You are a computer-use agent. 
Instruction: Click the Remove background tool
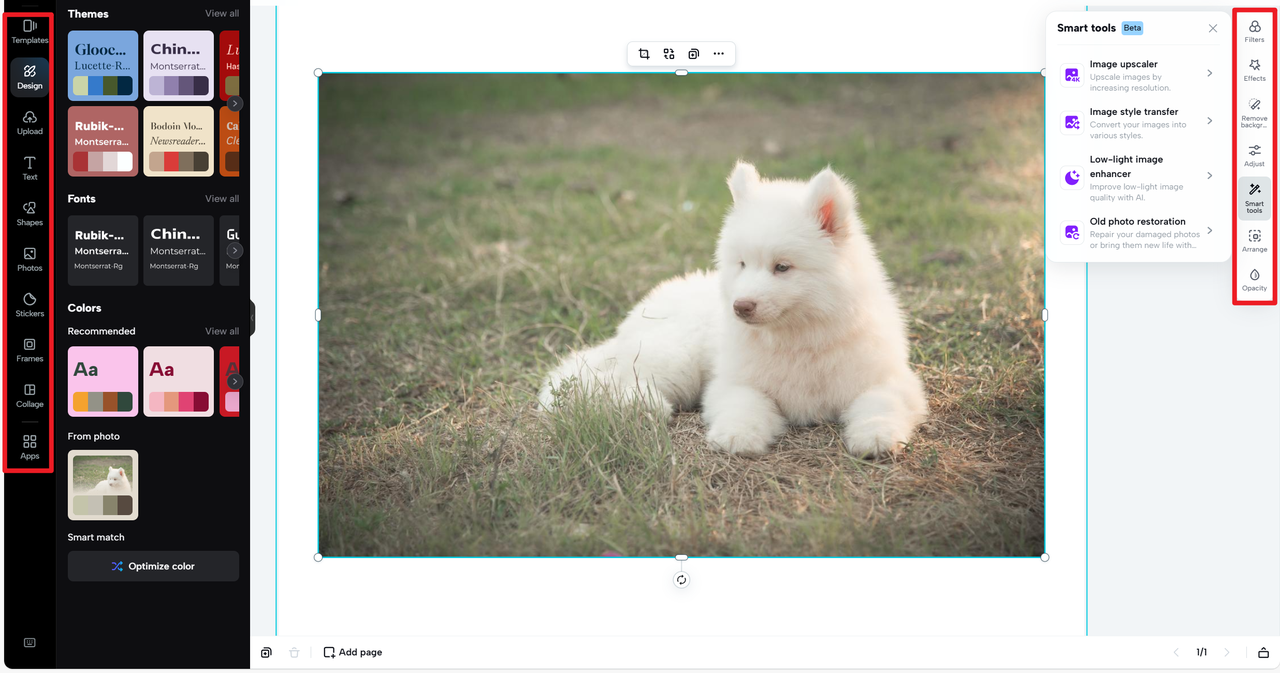pyautogui.click(x=1254, y=112)
